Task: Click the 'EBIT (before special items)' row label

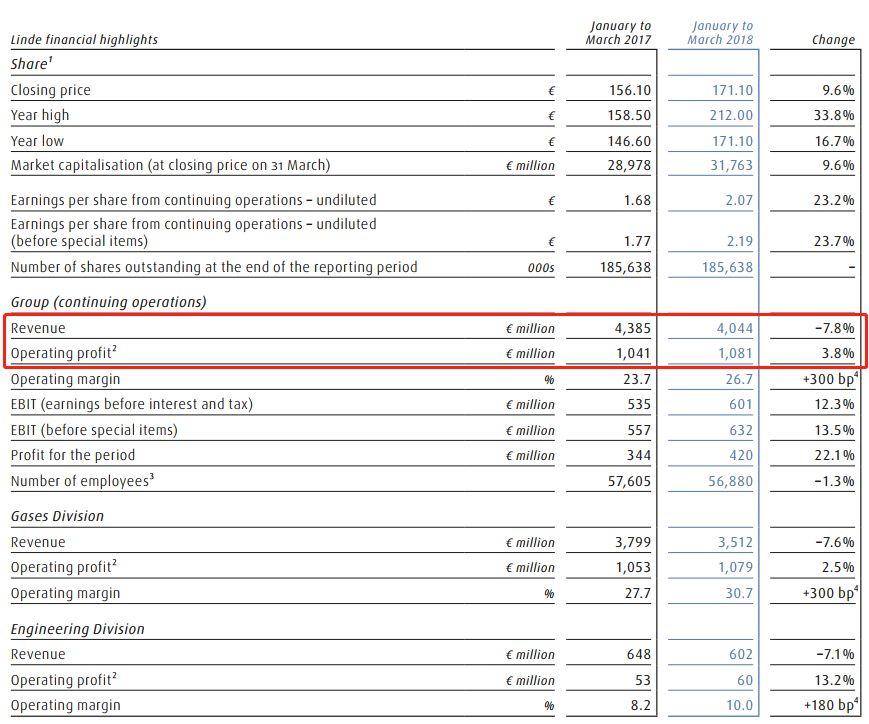Action: click(x=94, y=430)
